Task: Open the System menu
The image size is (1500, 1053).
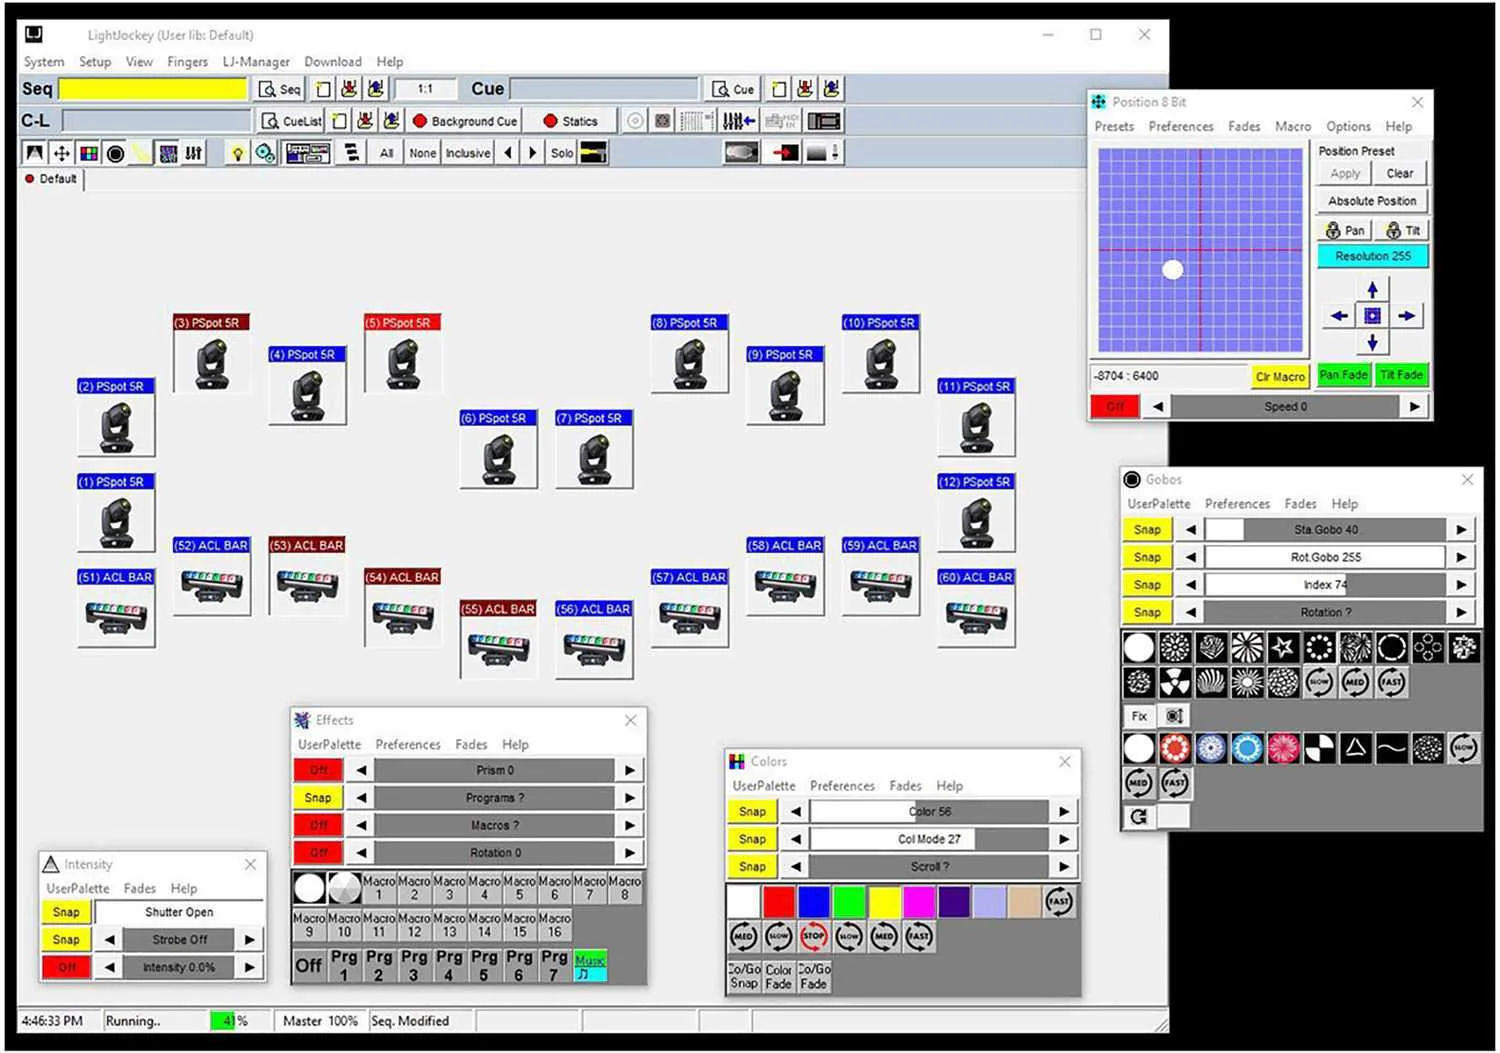Action: [x=44, y=62]
